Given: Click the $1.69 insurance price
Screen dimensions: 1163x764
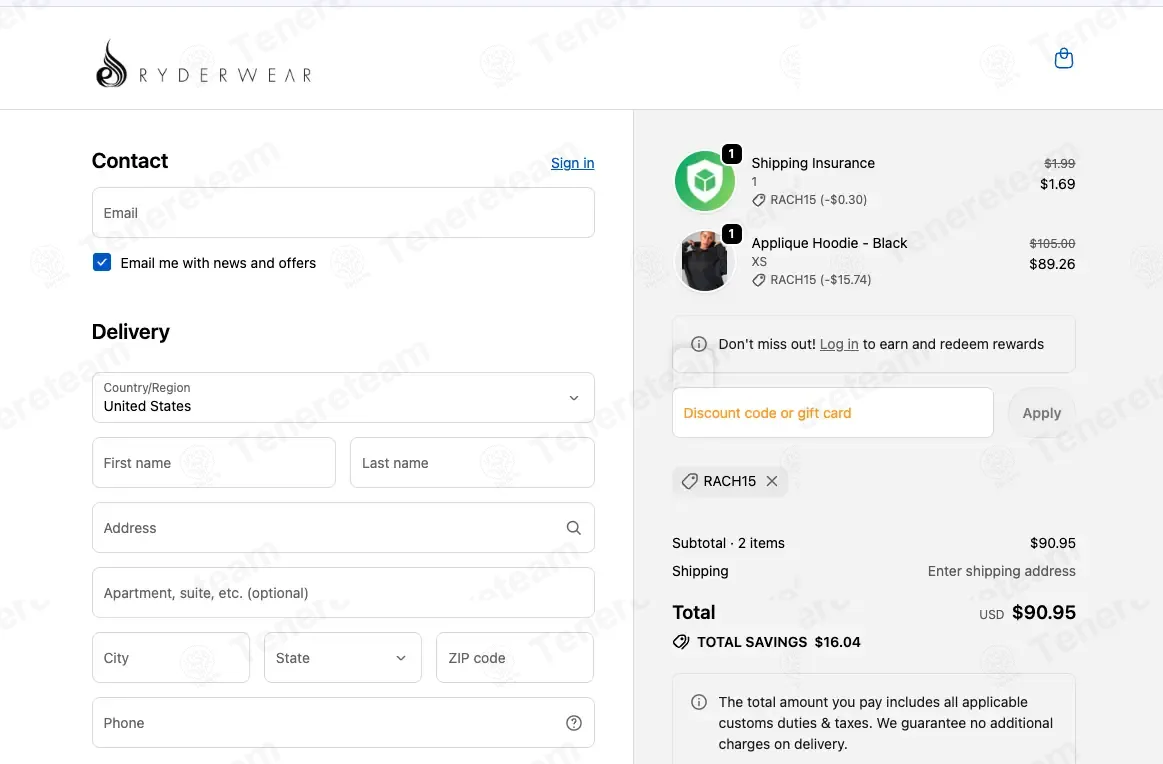Looking at the screenshot, I should (x=1057, y=184).
